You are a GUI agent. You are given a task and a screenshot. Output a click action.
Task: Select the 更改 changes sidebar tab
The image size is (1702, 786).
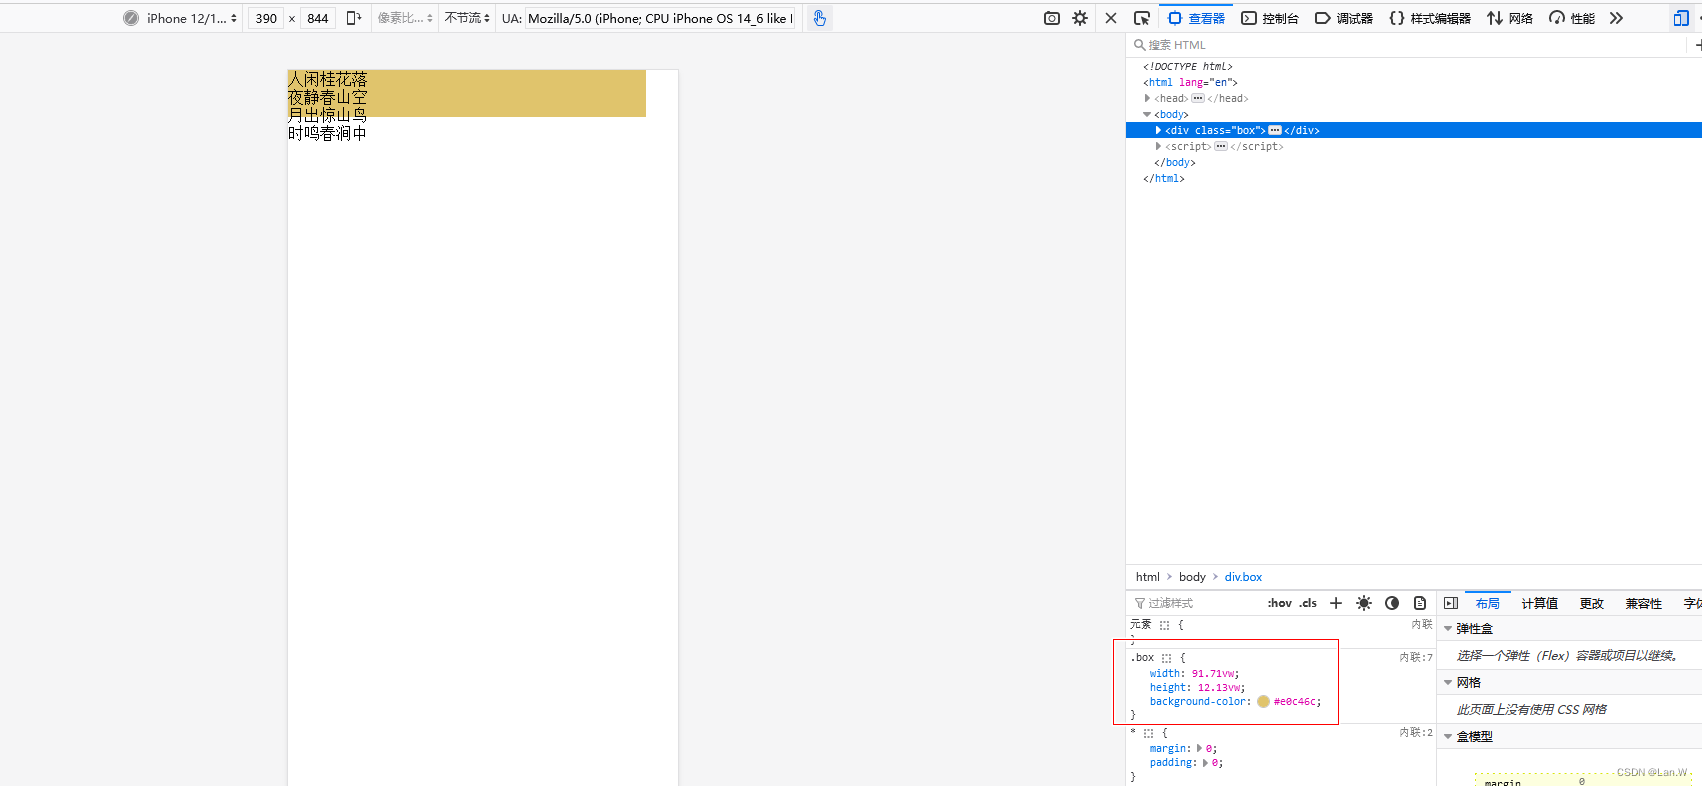click(1592, 603)
